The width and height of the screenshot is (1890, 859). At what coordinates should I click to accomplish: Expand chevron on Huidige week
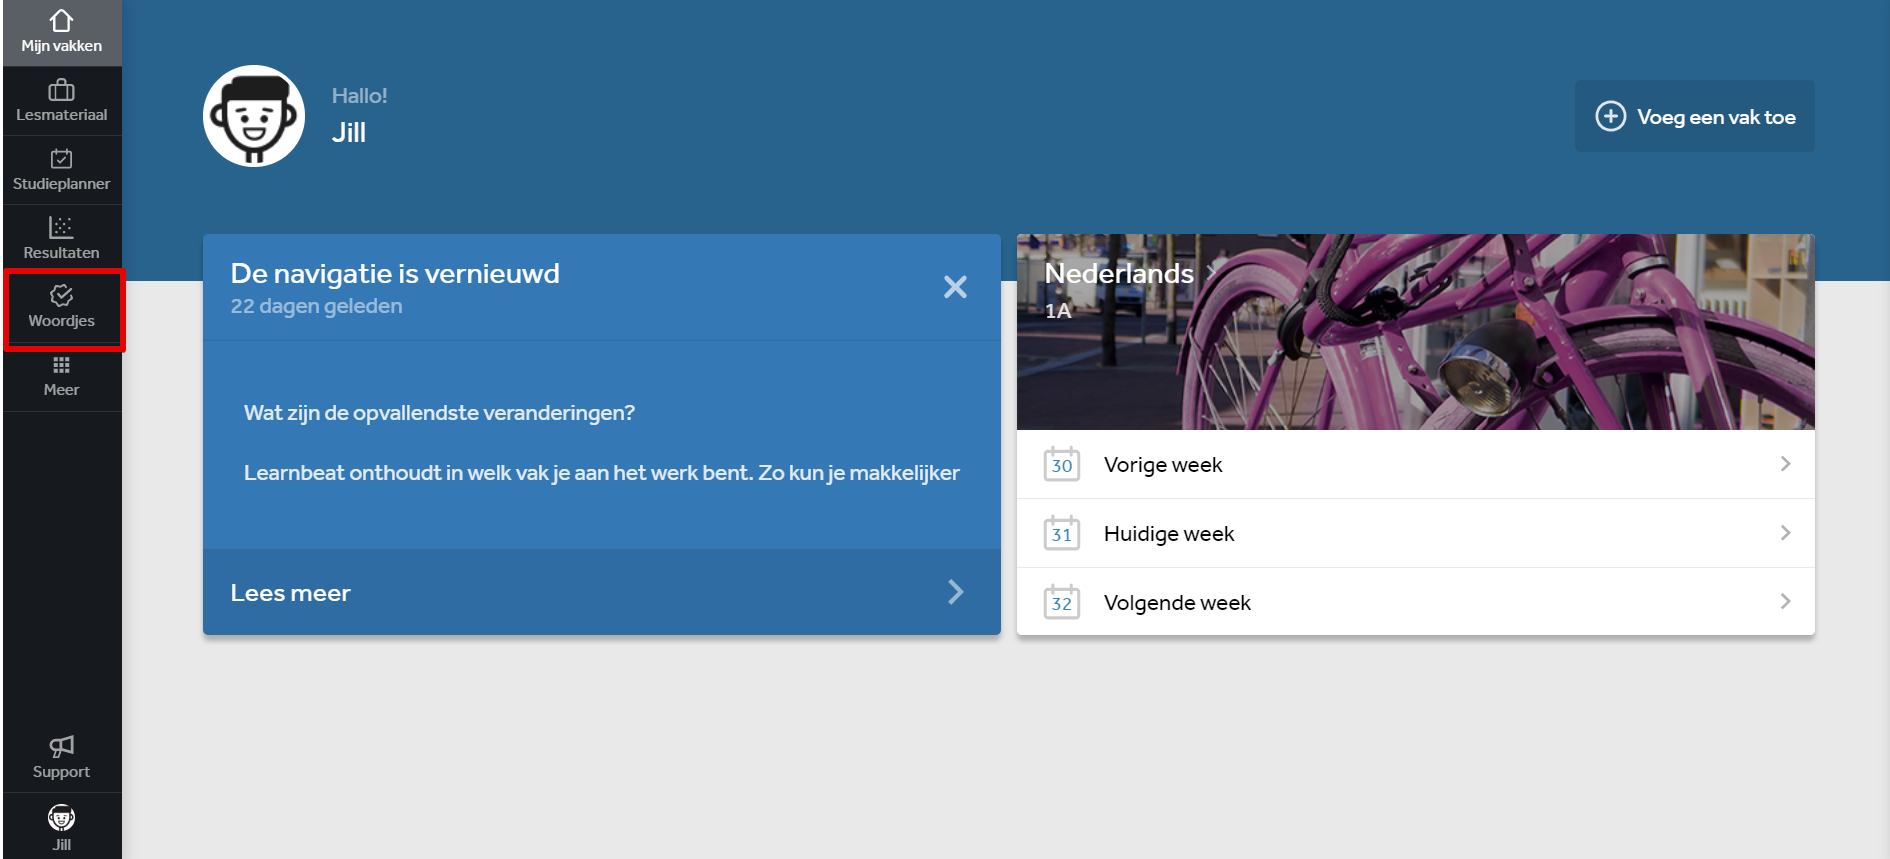point(1785,533)
